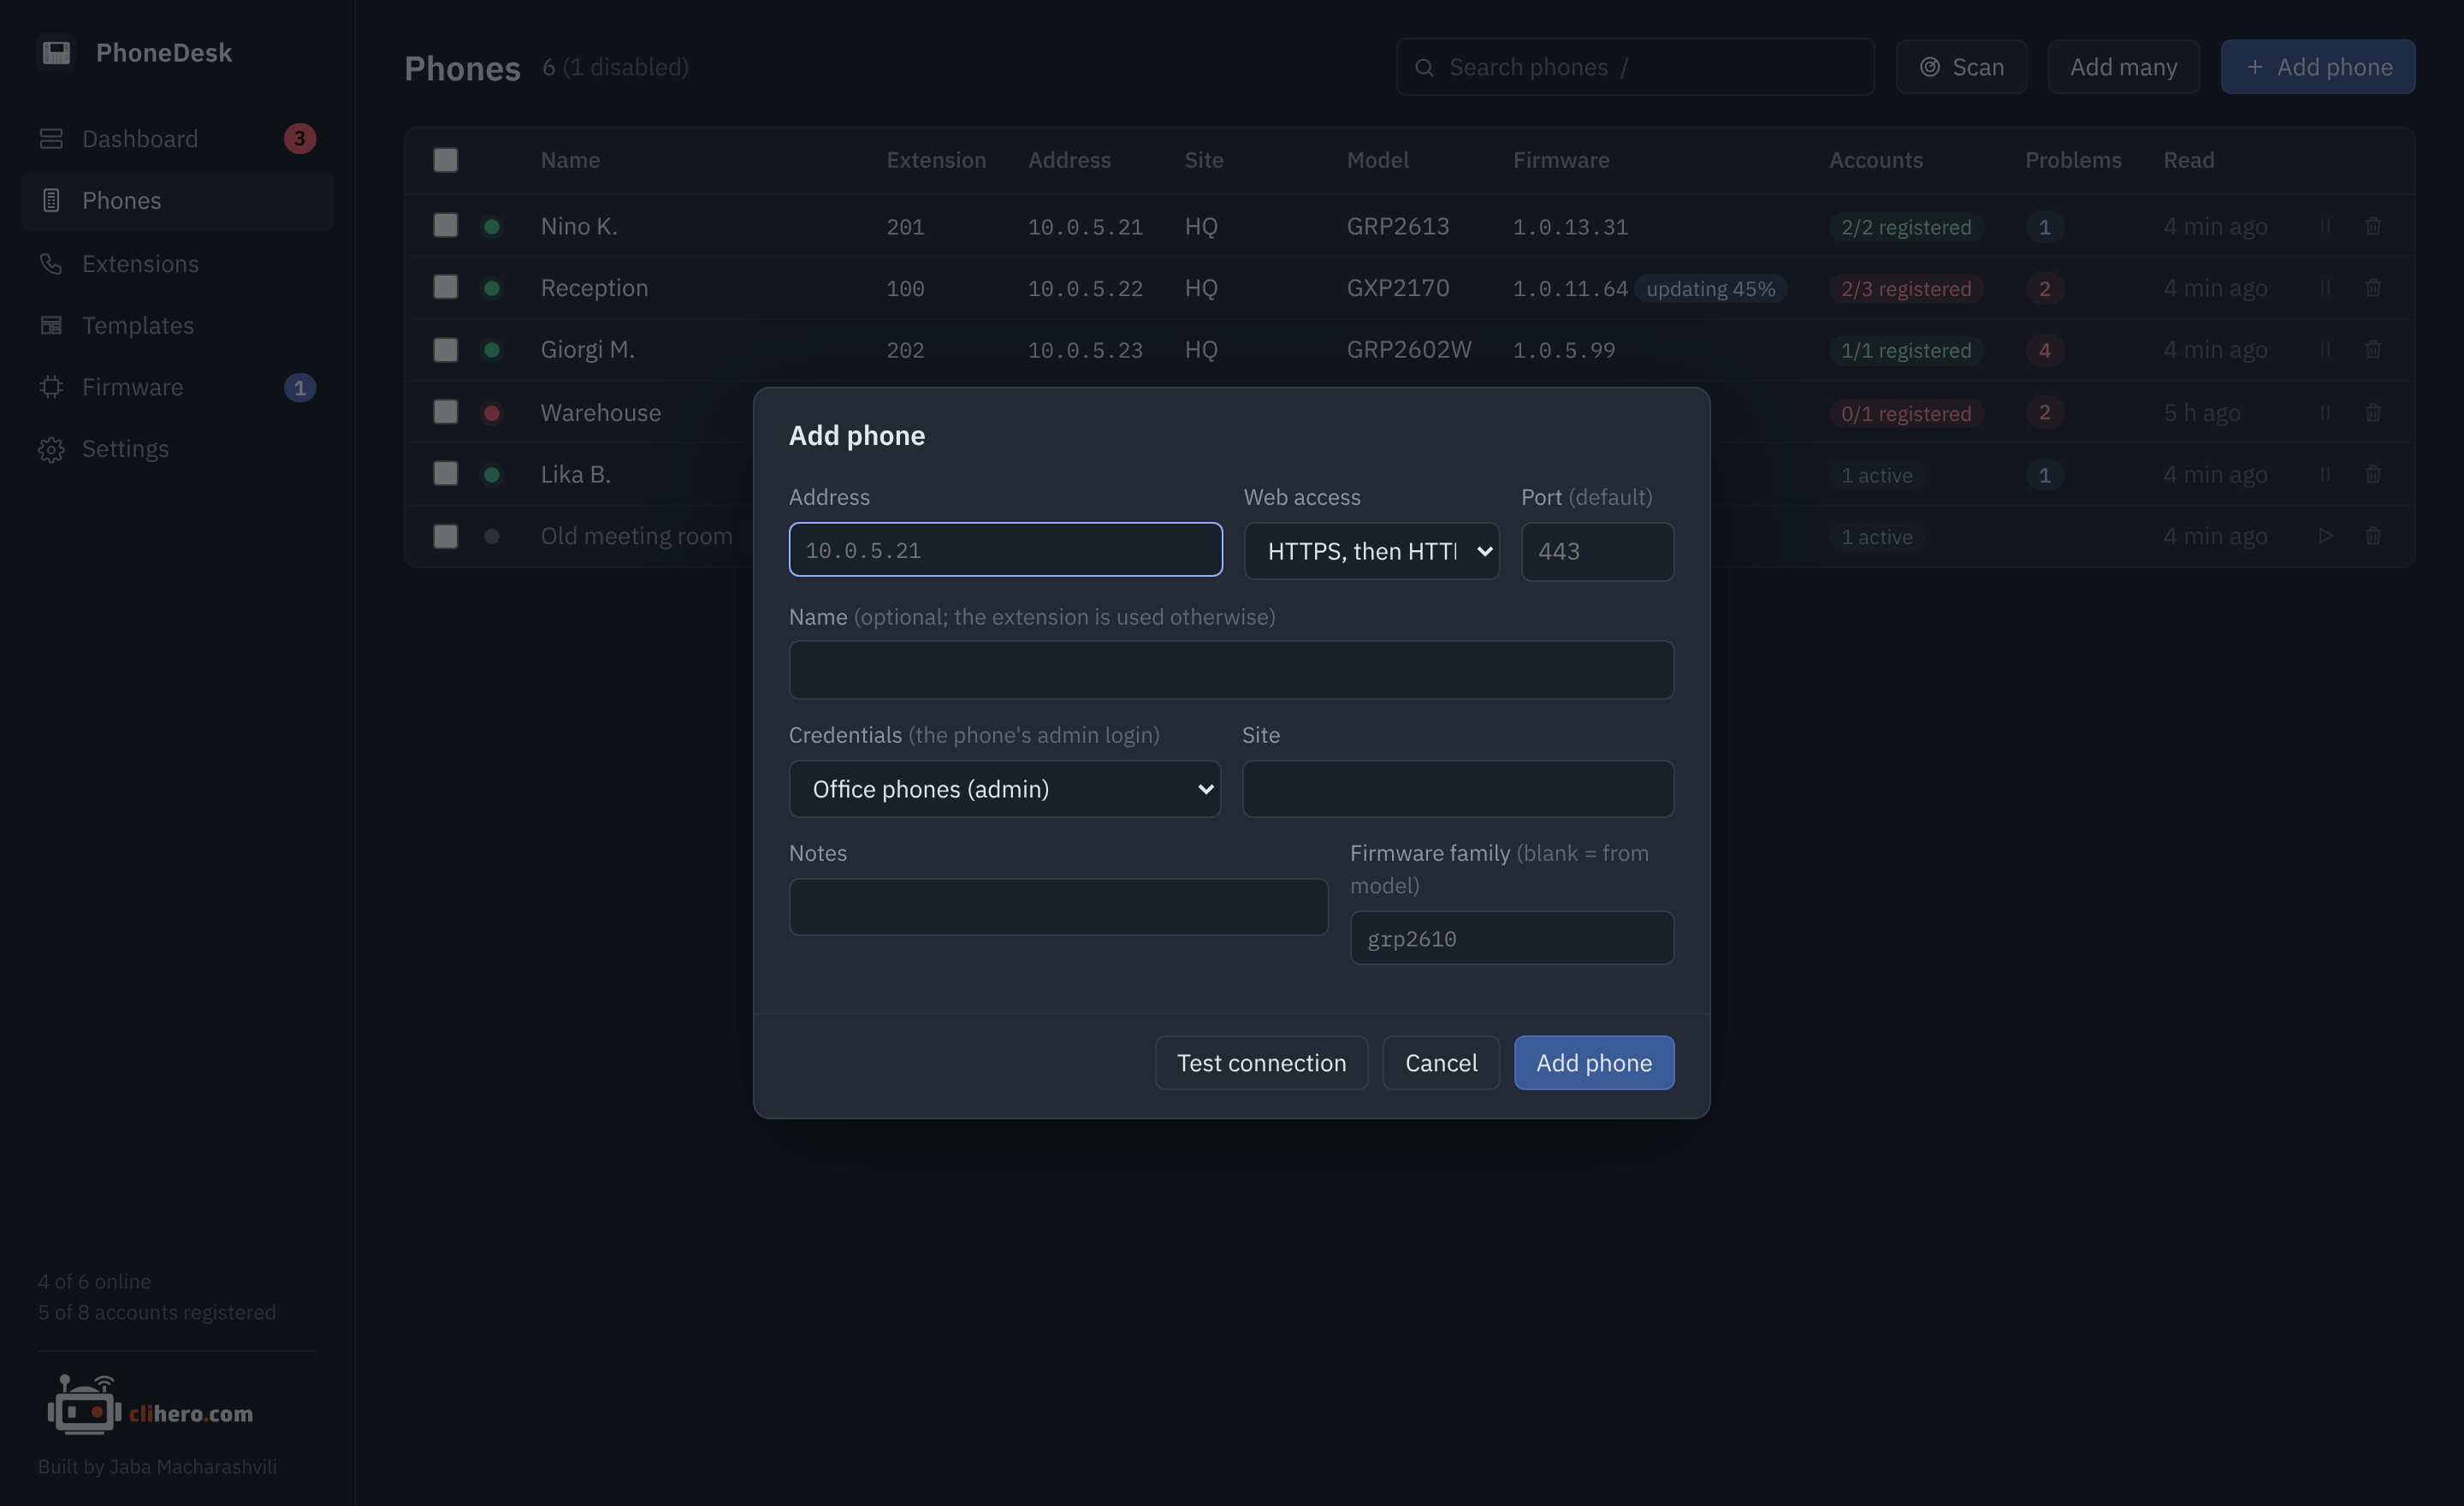Open the Web access dropdown
The image size is (2464, 1506).
(1371, 551)
